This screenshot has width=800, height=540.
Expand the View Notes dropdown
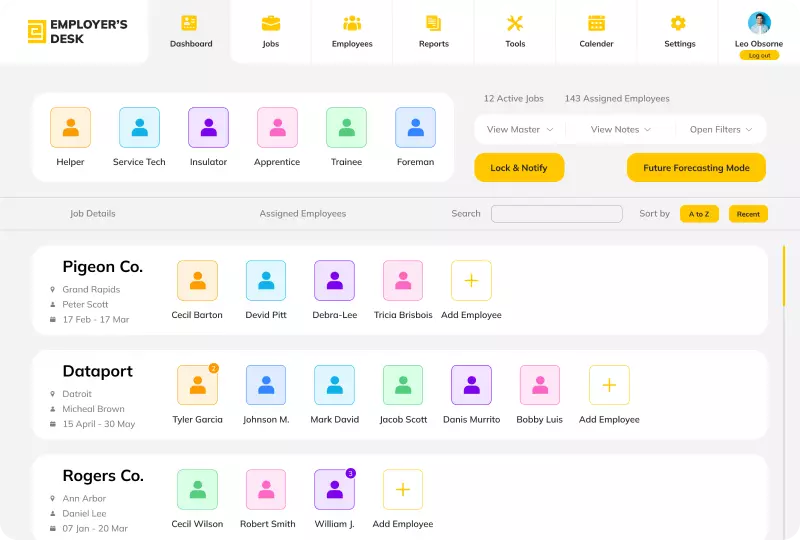pyautogui.click(x=620, y=129)
